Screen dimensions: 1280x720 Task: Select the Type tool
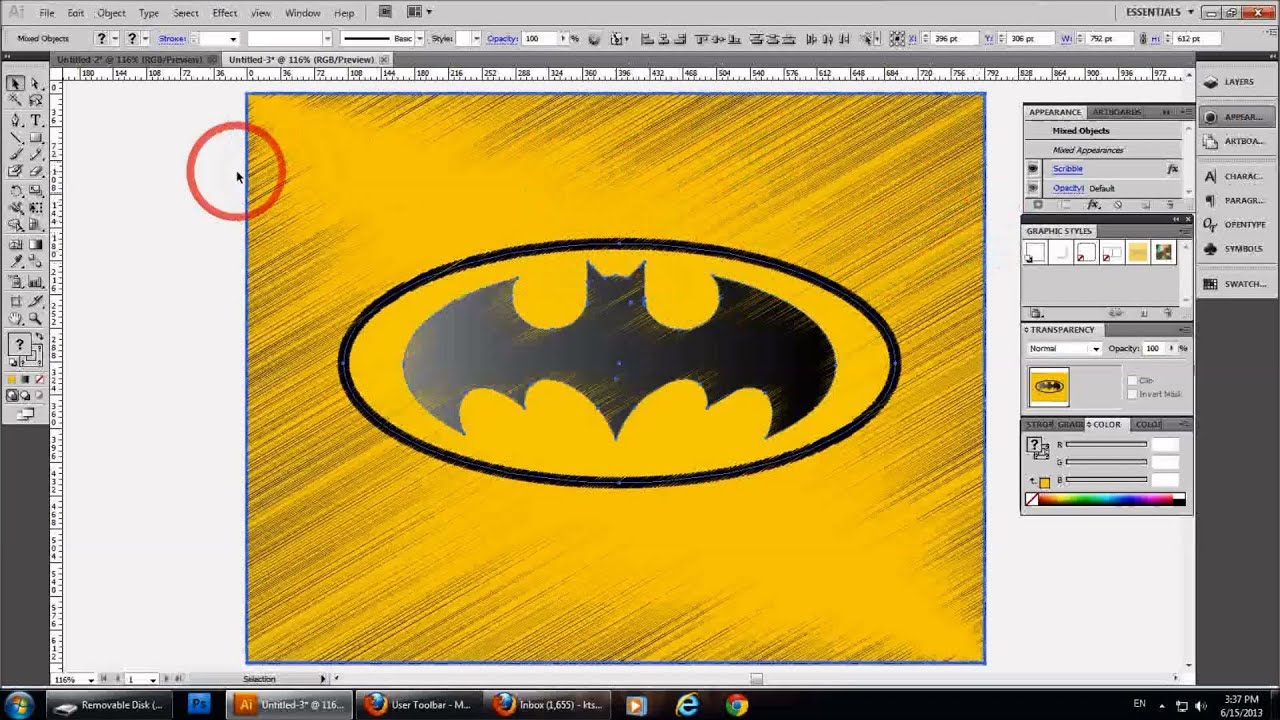pyautogui.click(x=35, y=120)
